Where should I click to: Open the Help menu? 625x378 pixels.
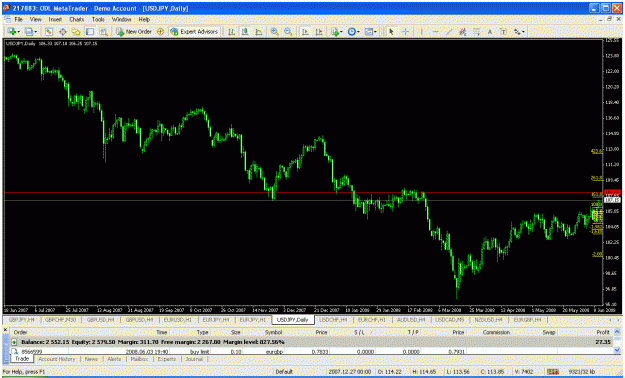coord(144,19)
